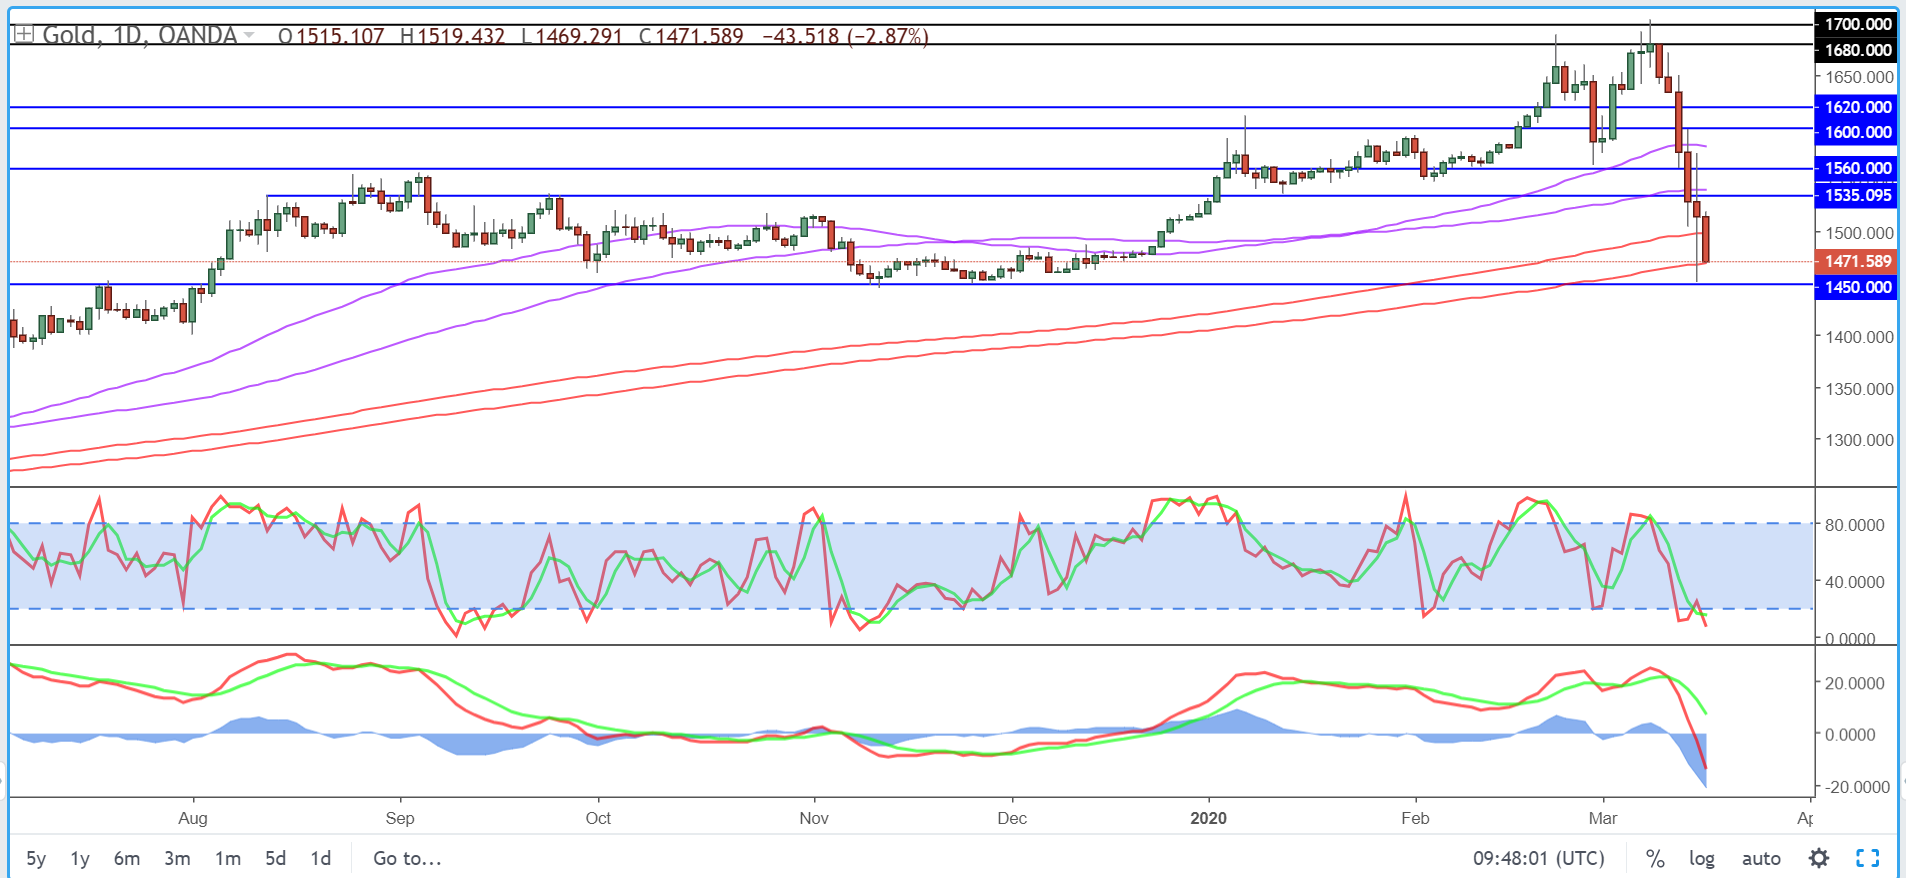The width and height of the screenshot is (1906, 878).
Task: Click the 1620.000 horizontal line label
Action: click(x=1858, y=107)
